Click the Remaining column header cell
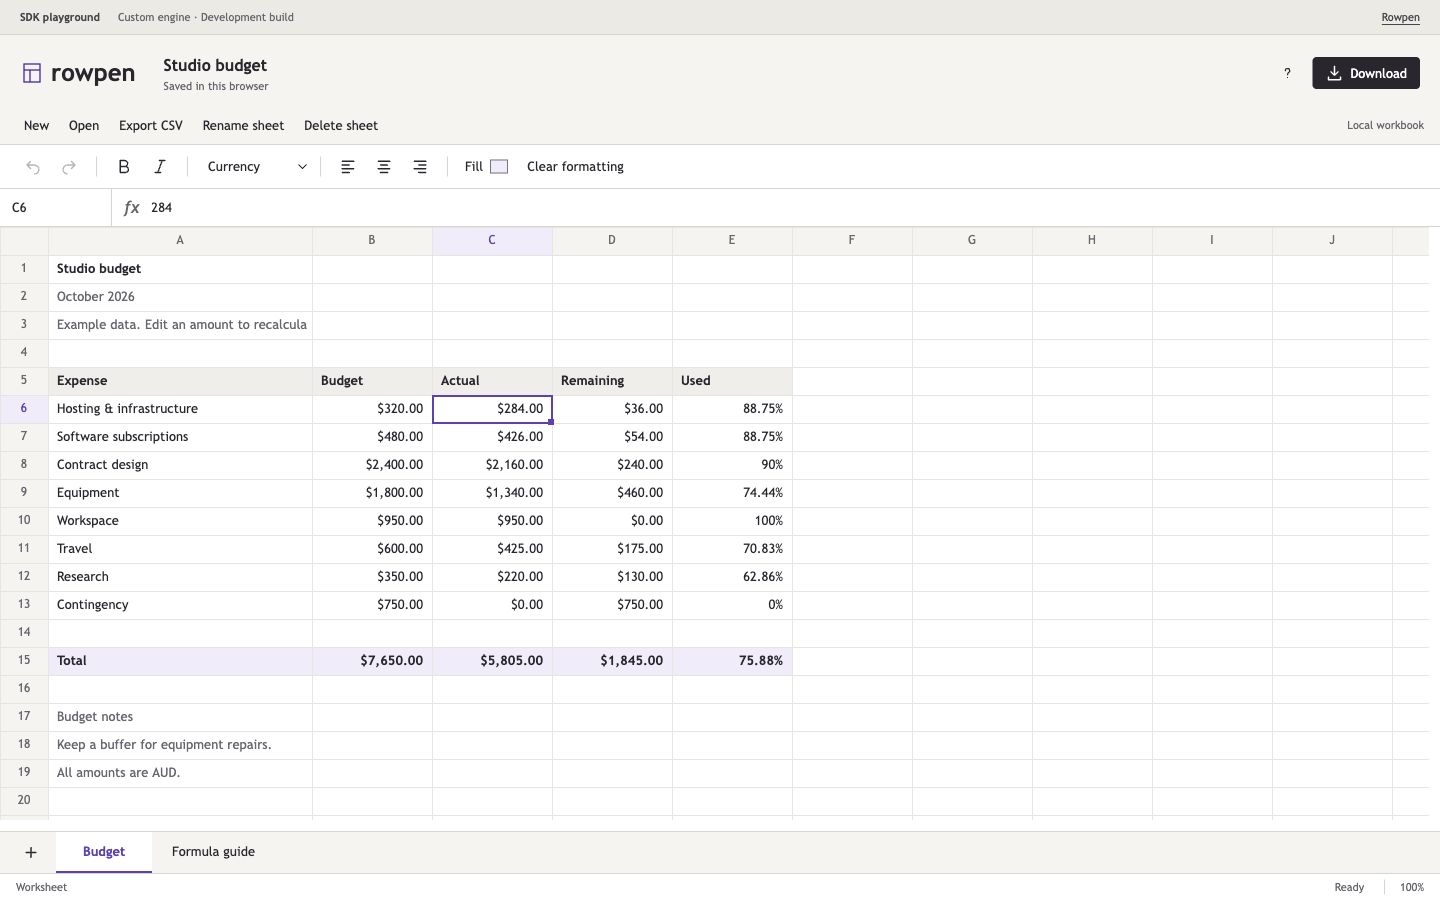 click(612, 381)
